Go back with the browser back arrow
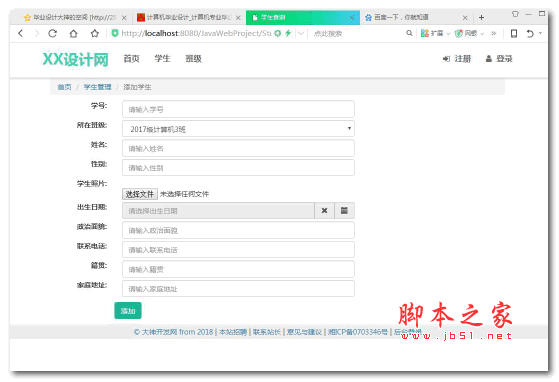The image size is (559, 382). coord(21,33)
